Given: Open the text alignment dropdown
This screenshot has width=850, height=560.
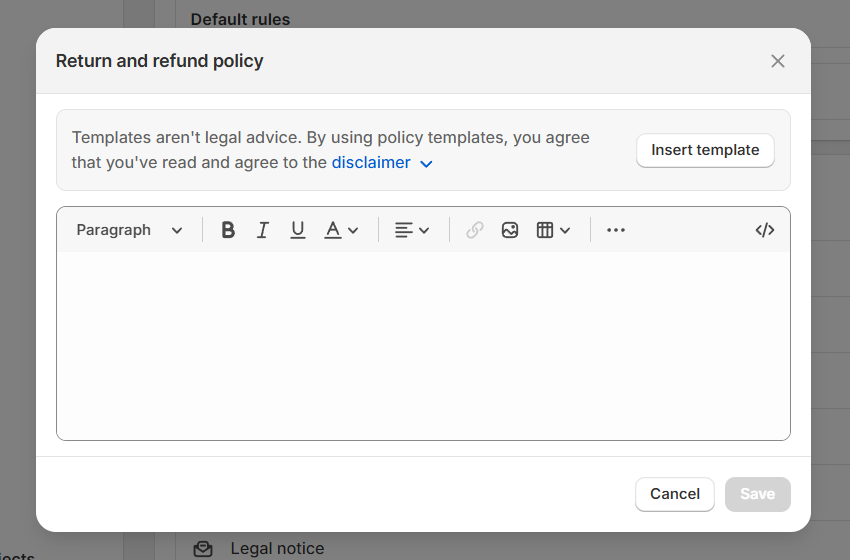Looking at the screenshot, I should pyautogui.click(x=412, y=230).
